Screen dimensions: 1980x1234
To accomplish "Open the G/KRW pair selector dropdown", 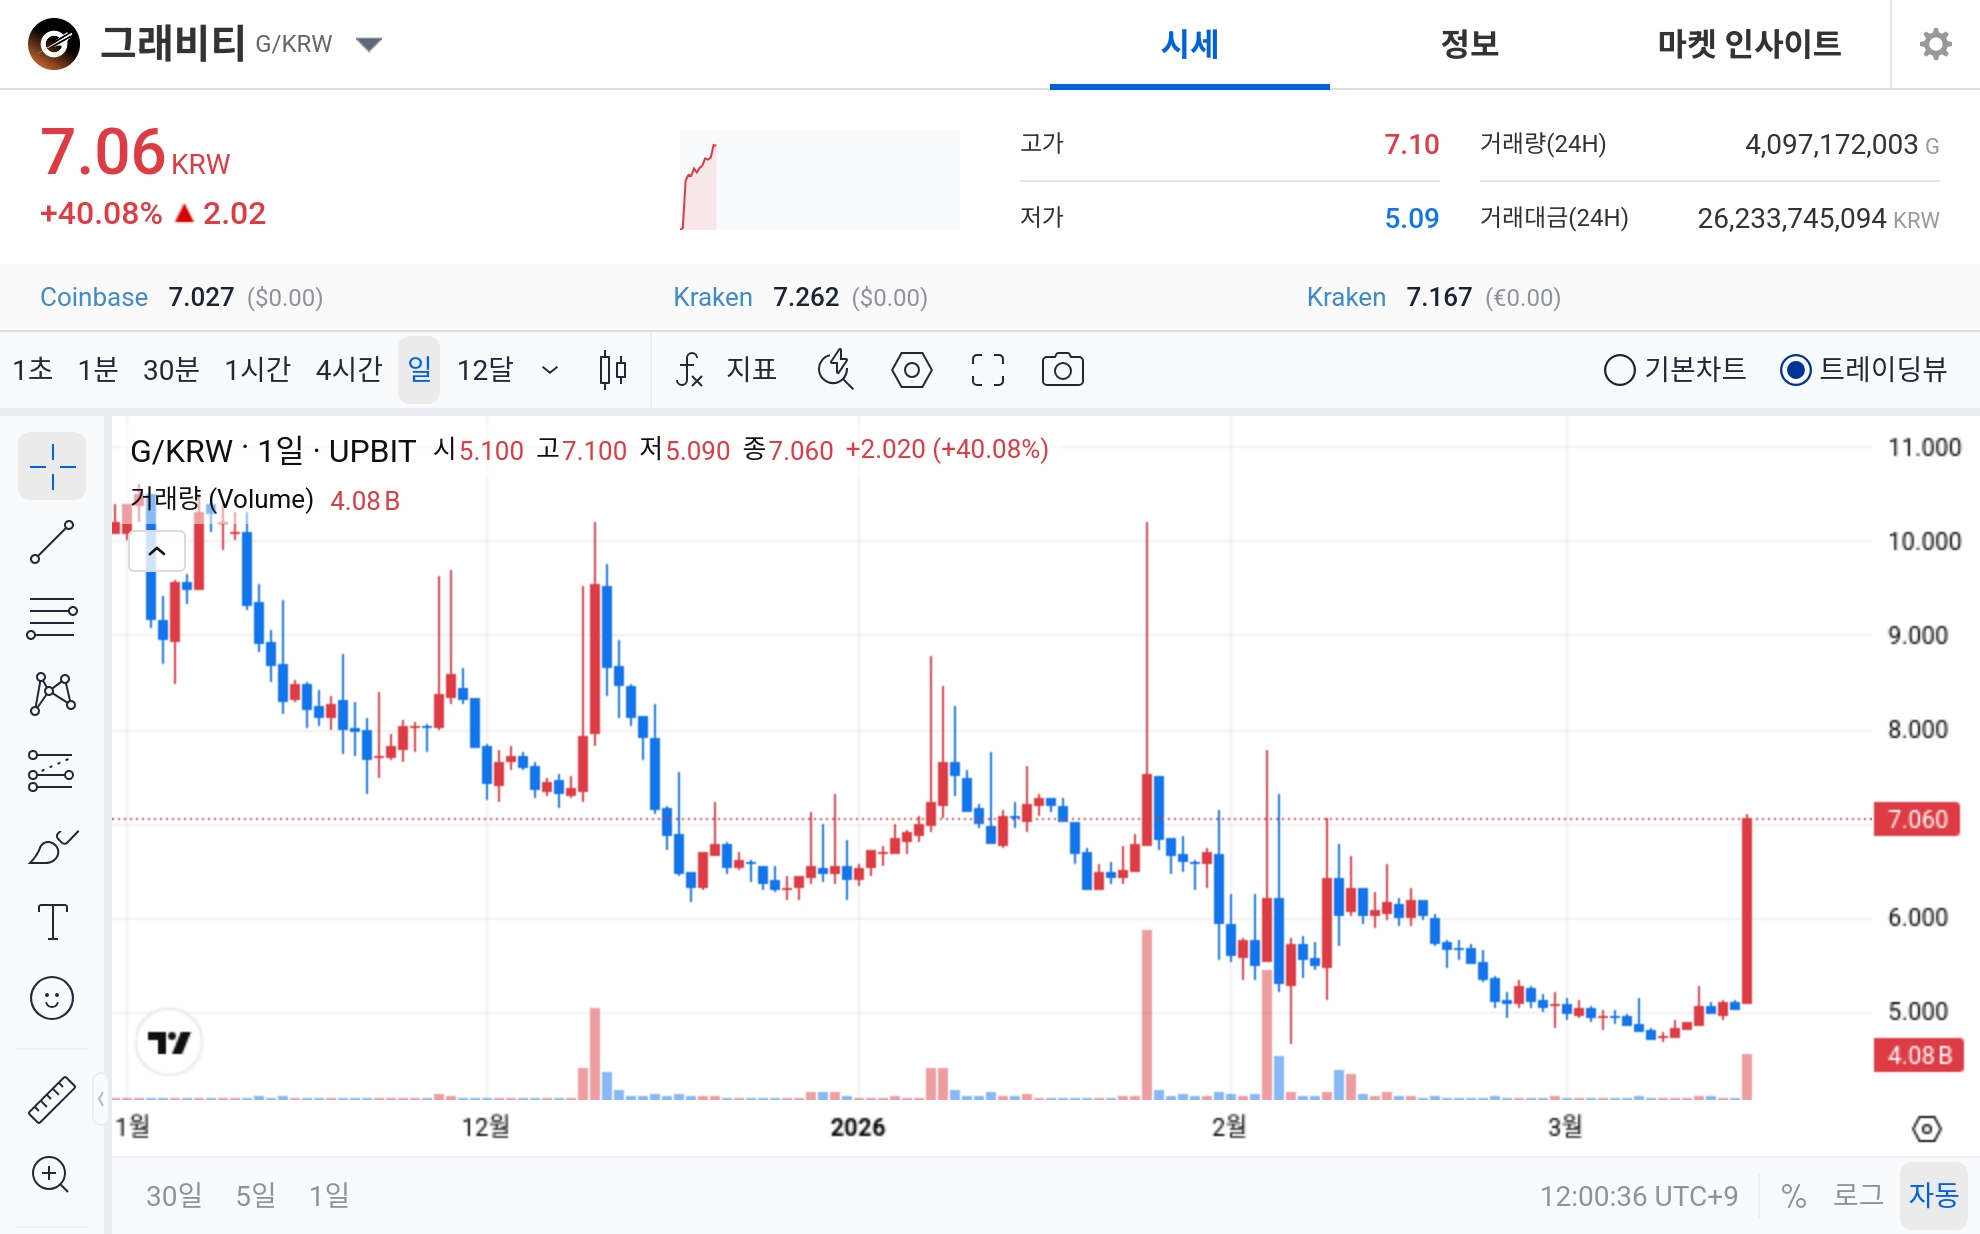I will coord(369,43).
